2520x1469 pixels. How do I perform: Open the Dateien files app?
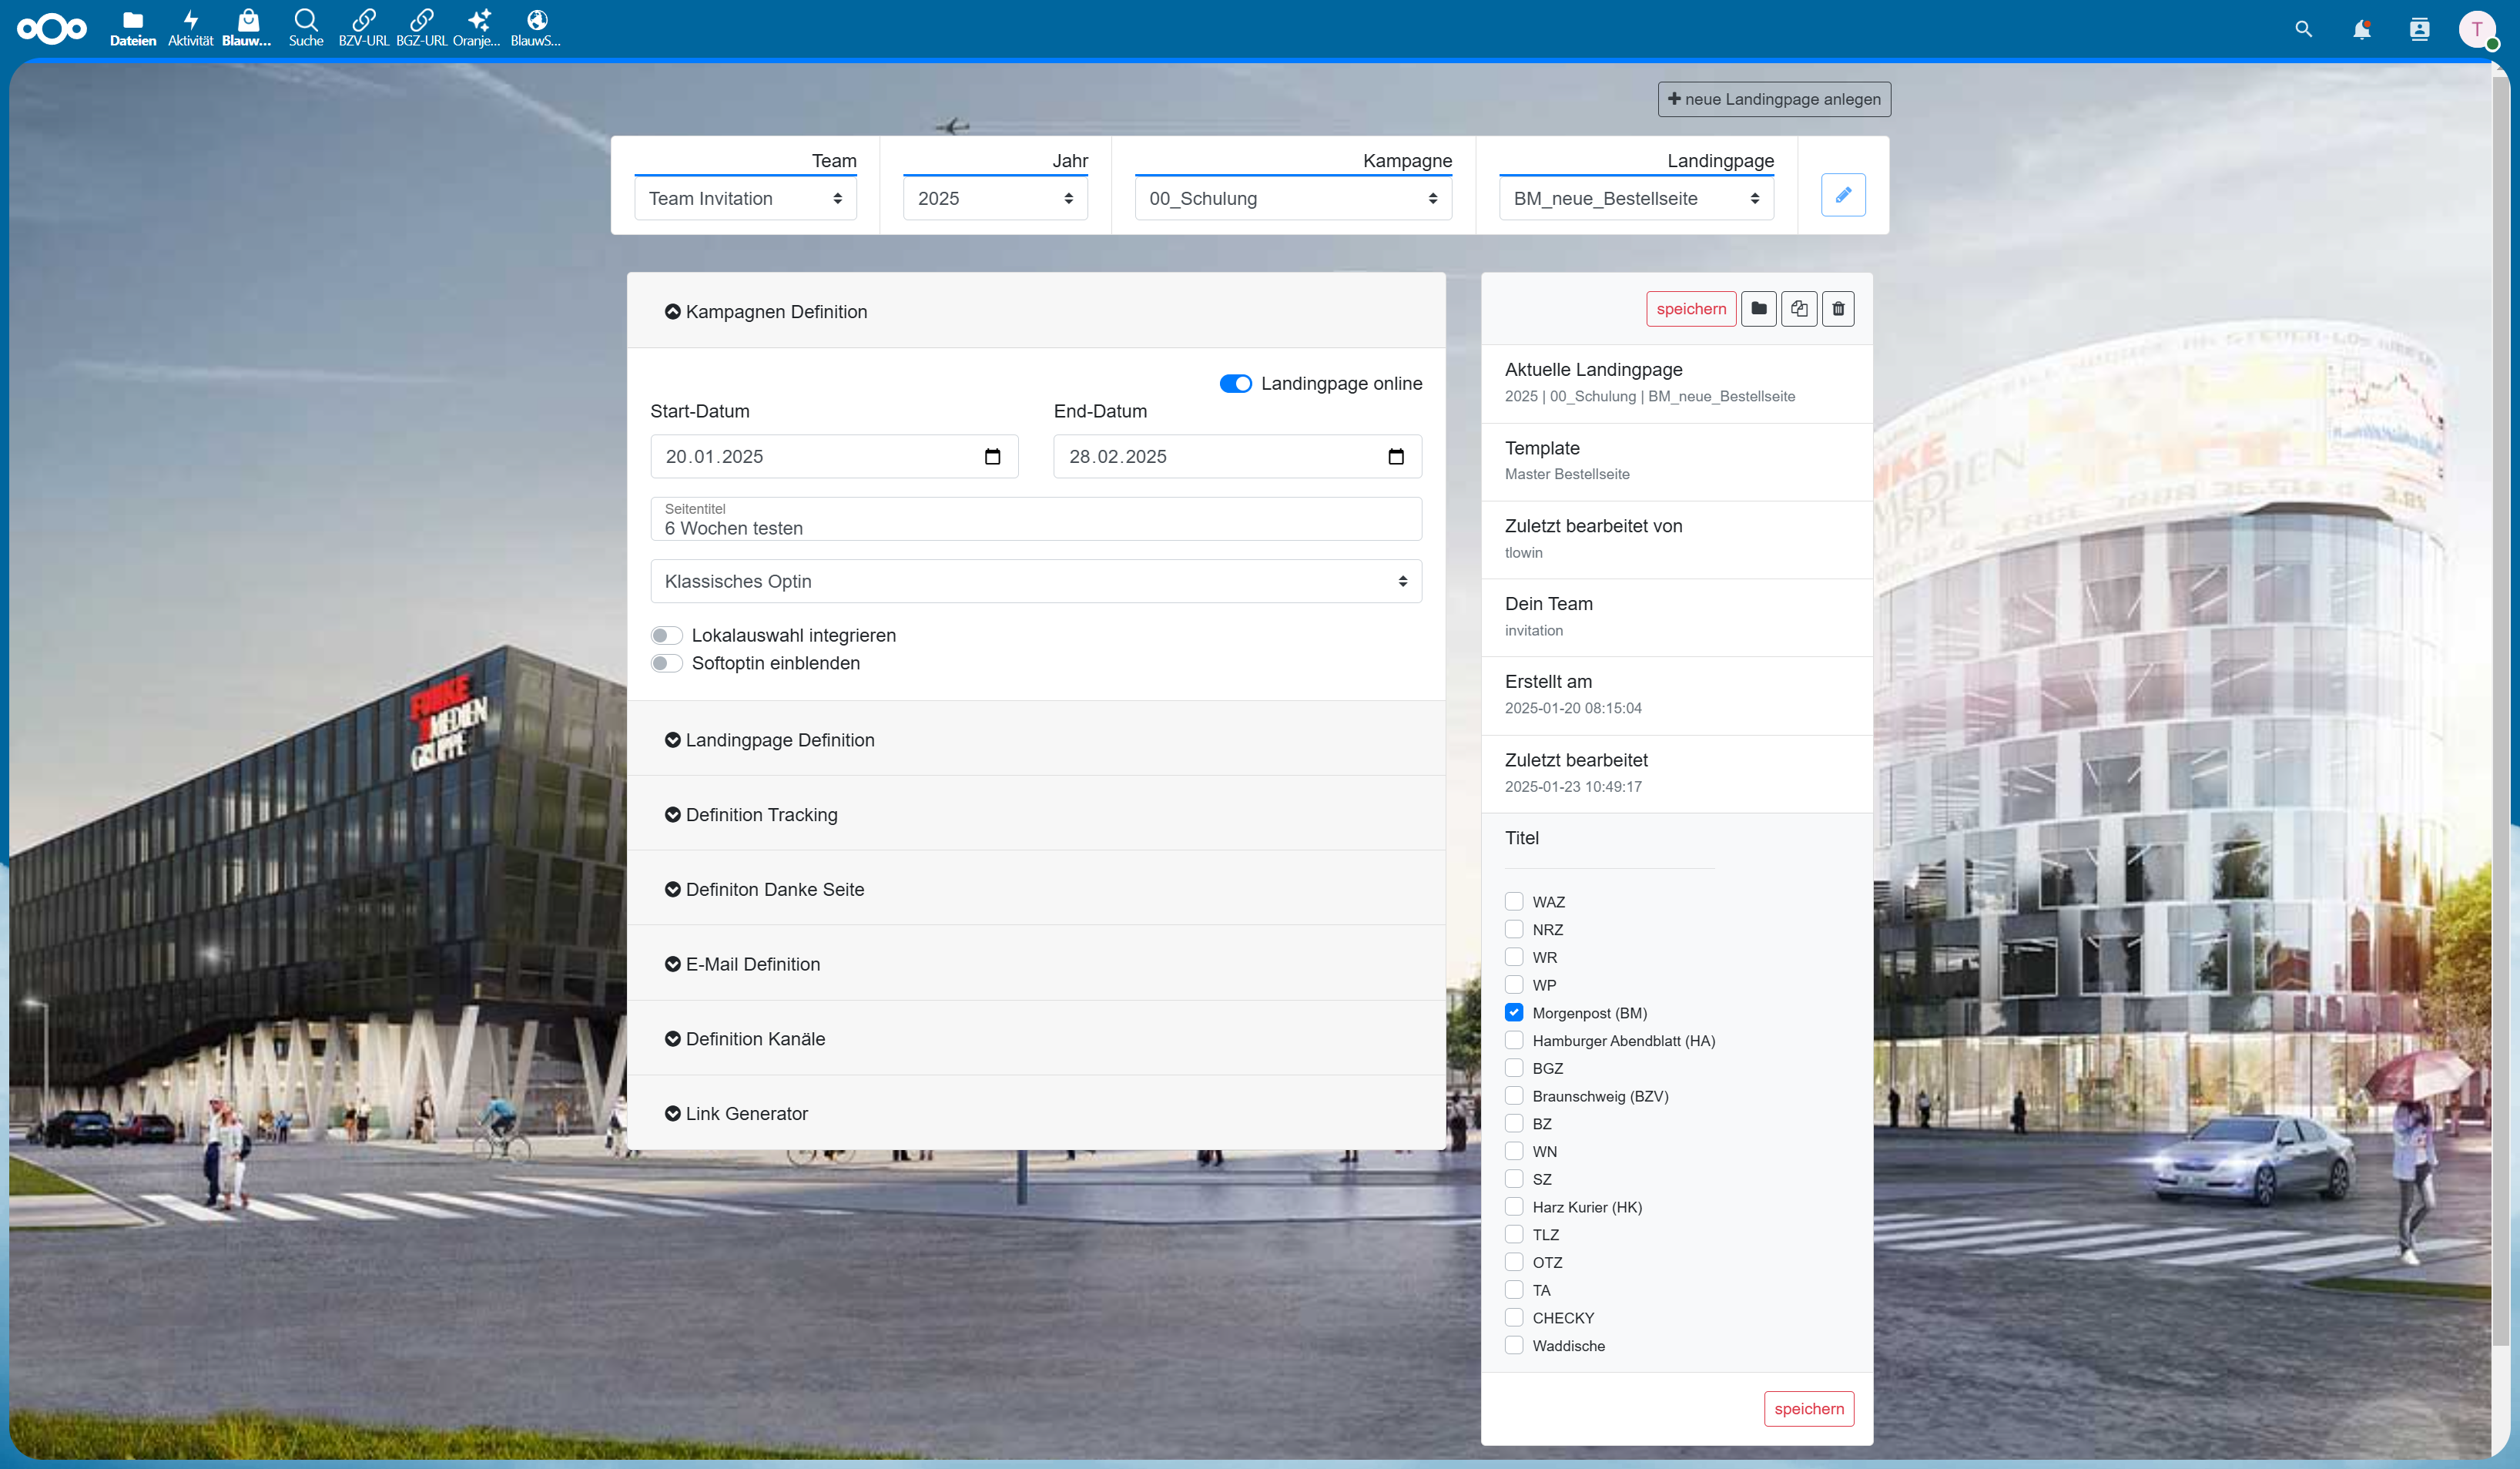point(133,28)
